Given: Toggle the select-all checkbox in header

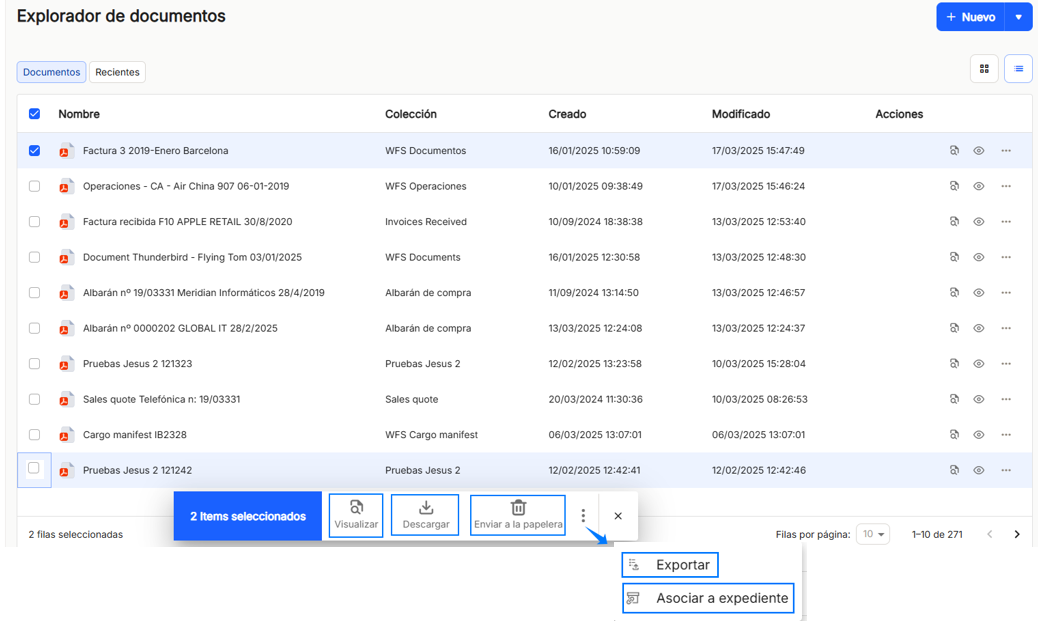Looking at the screenshot, I should (35, 114).
